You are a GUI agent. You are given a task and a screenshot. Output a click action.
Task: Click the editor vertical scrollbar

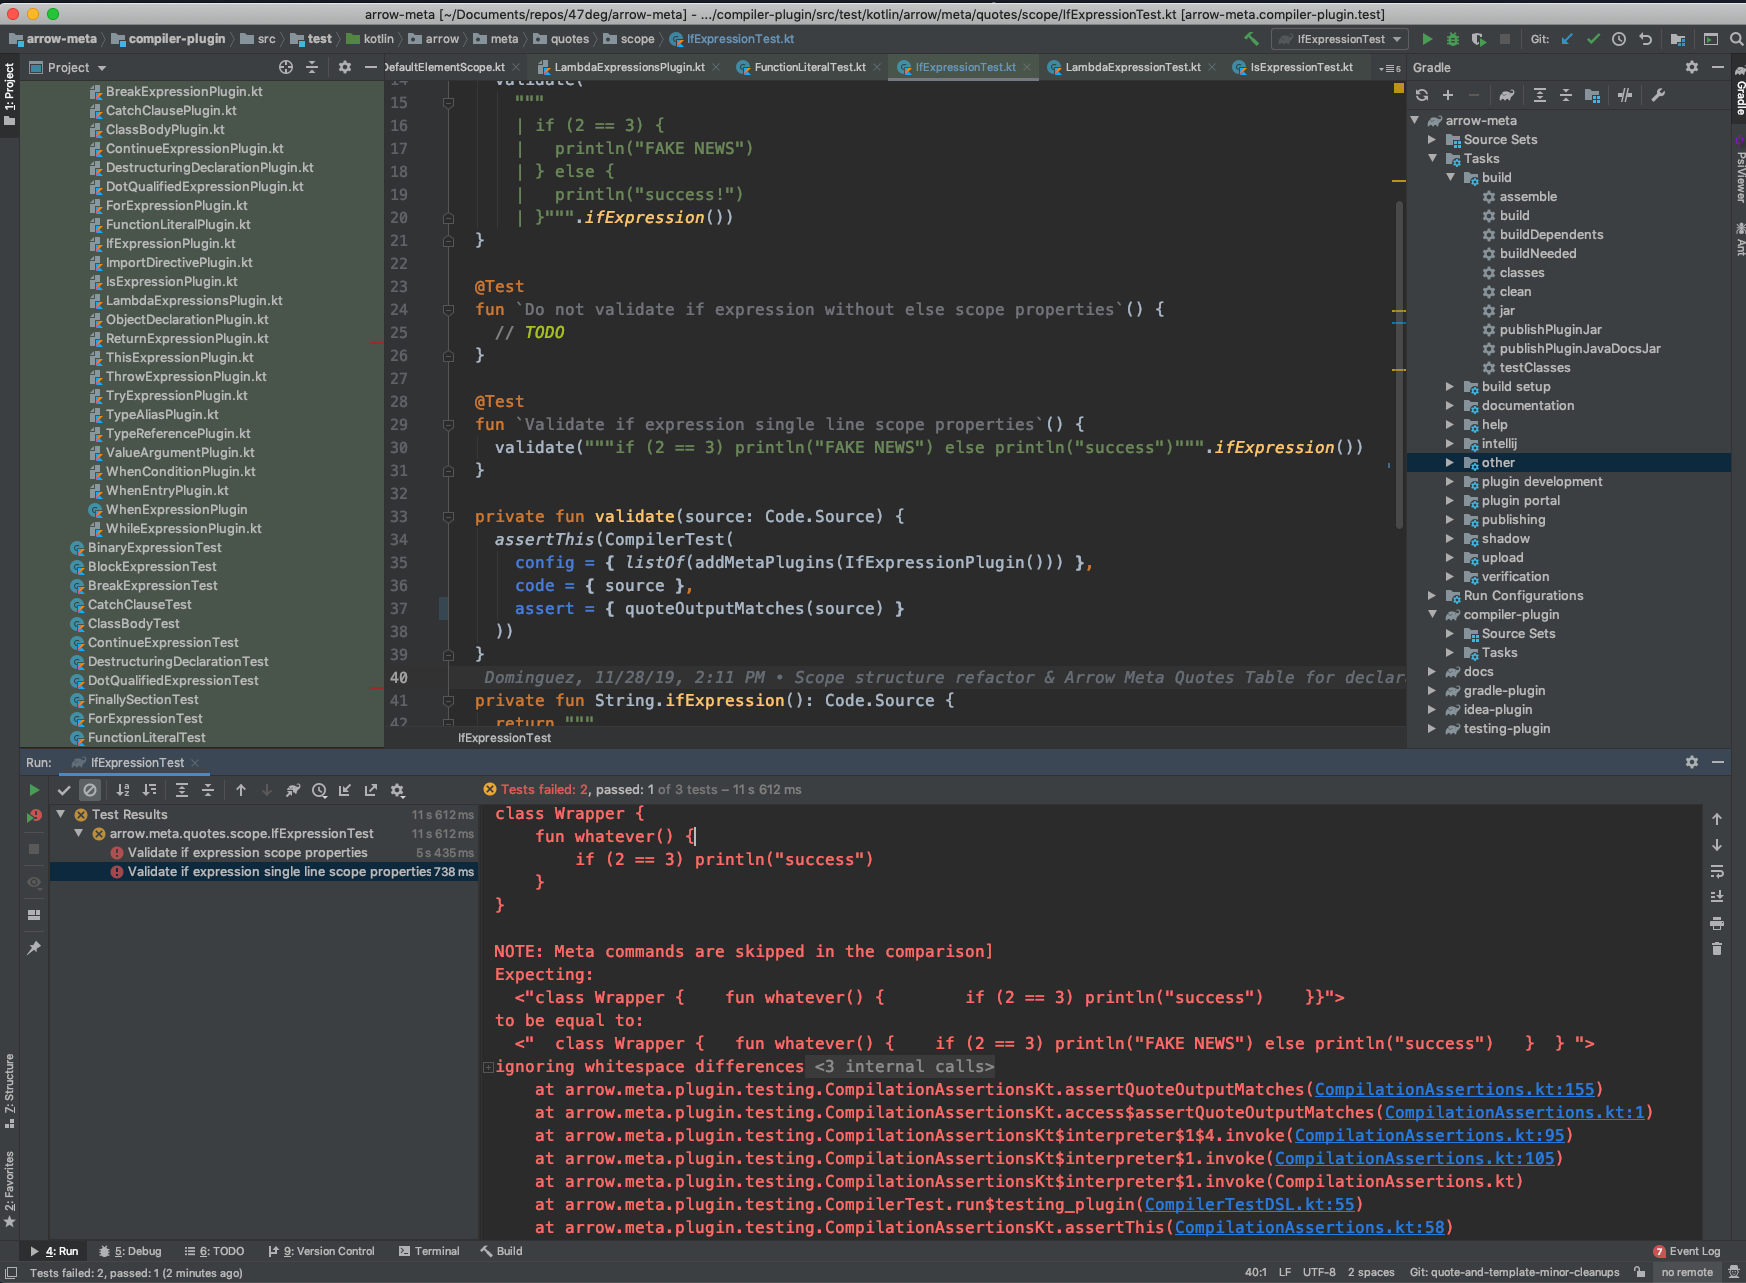tap(1400, 365)
